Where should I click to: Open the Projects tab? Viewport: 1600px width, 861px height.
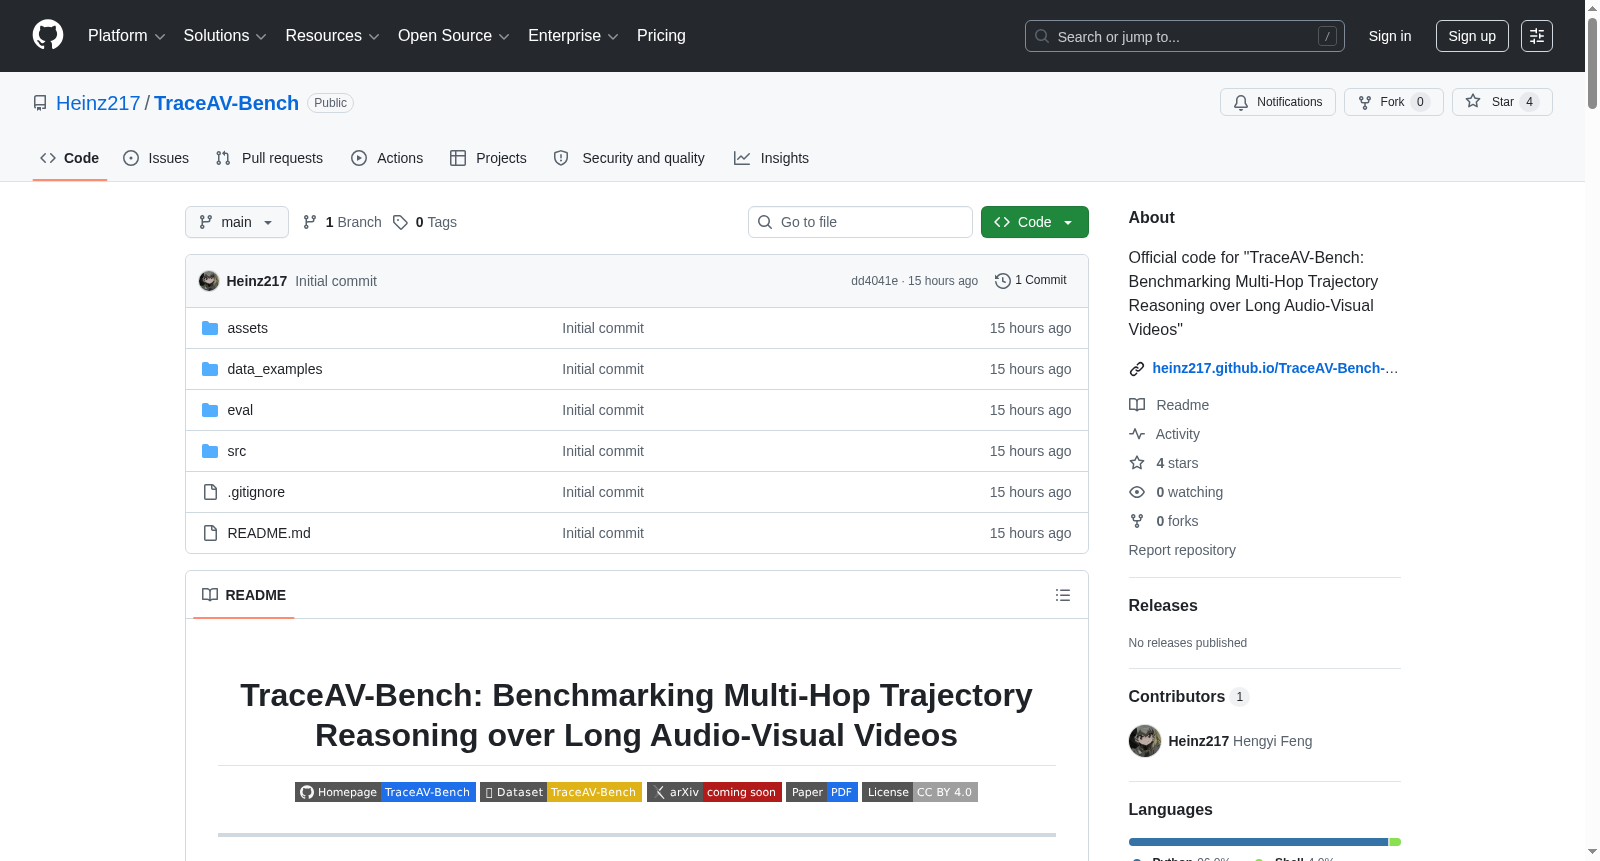pyautogui.click(x=488, y=158)
